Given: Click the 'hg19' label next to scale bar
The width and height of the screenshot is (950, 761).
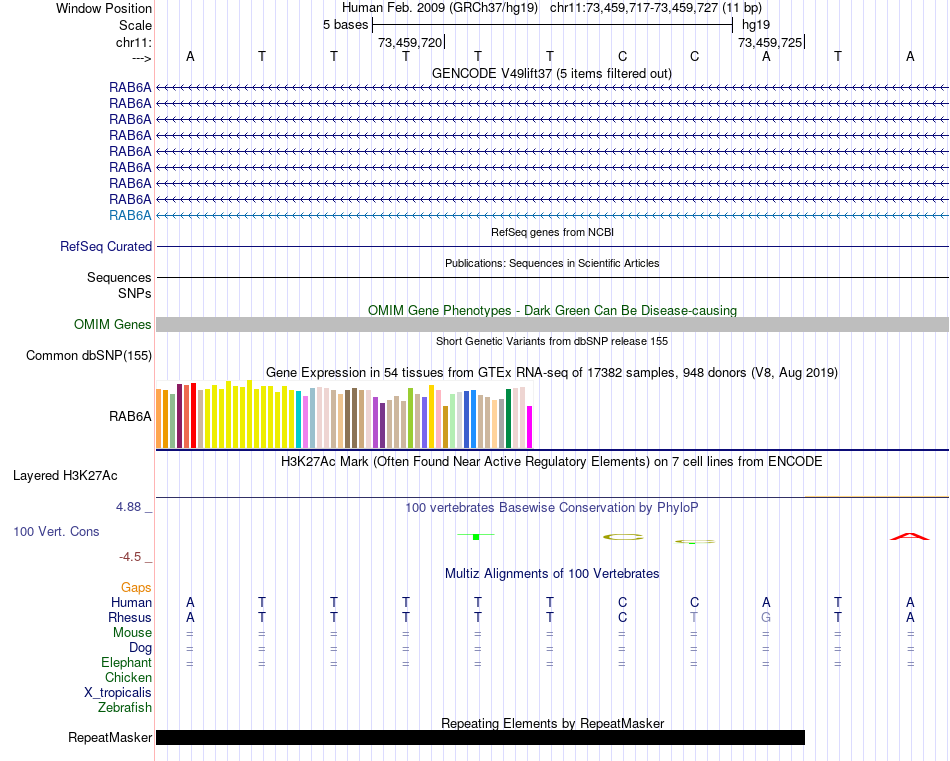Looking at the screenshot, I should pyautogui.click(x=756, y=25).
